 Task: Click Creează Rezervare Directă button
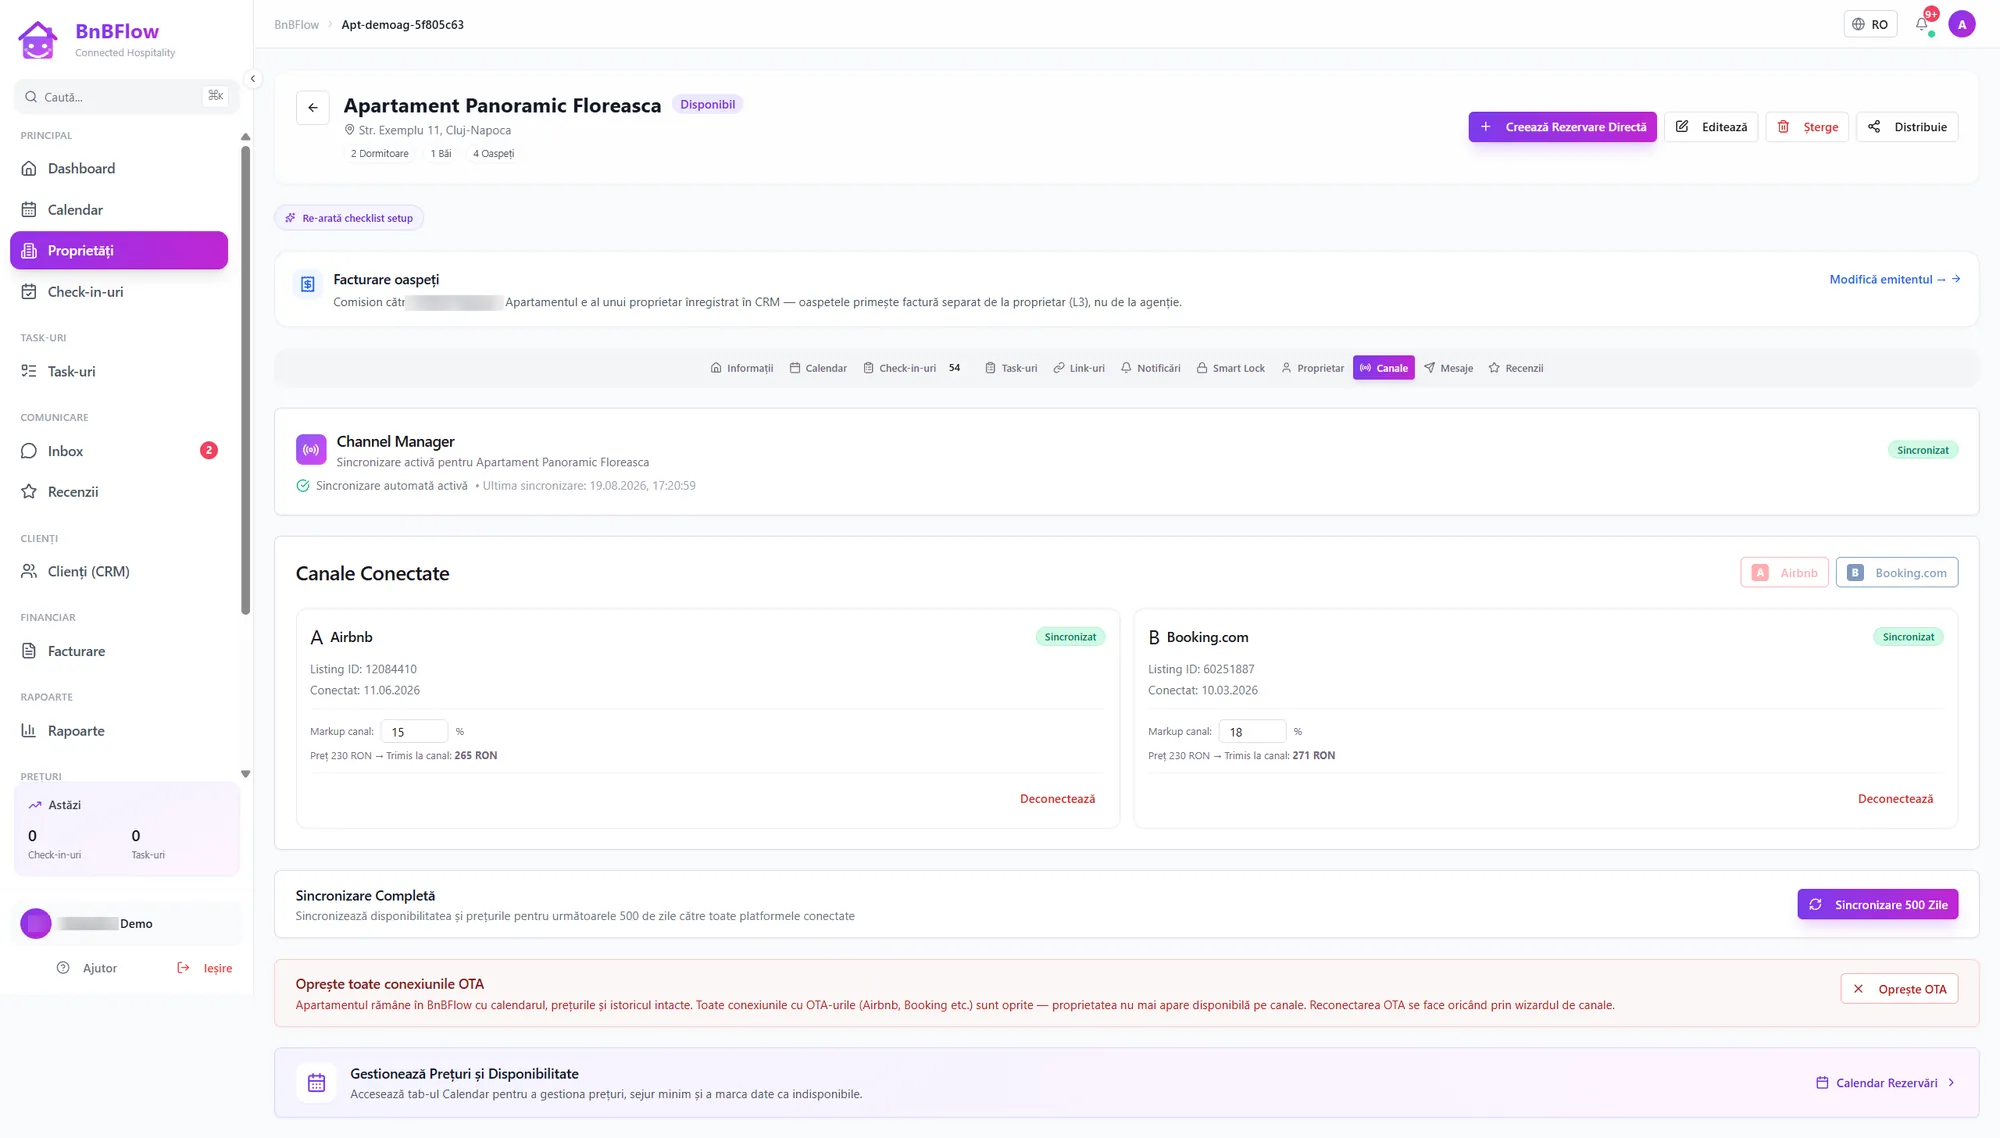point(1562,127)
